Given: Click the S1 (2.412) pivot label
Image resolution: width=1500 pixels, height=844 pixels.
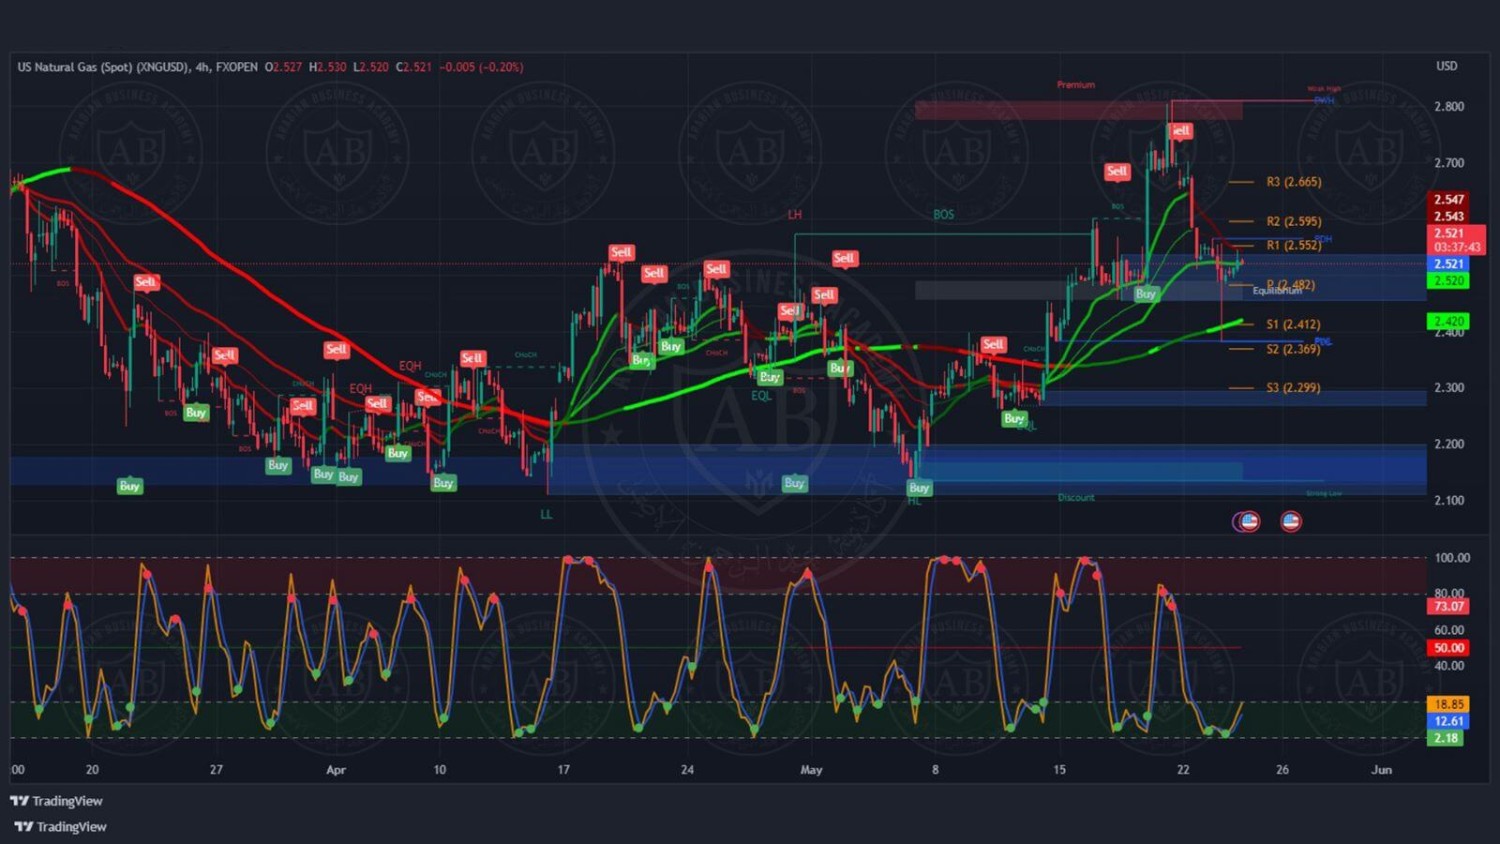Looking at the screenshot, I should tap(1293, 324).
